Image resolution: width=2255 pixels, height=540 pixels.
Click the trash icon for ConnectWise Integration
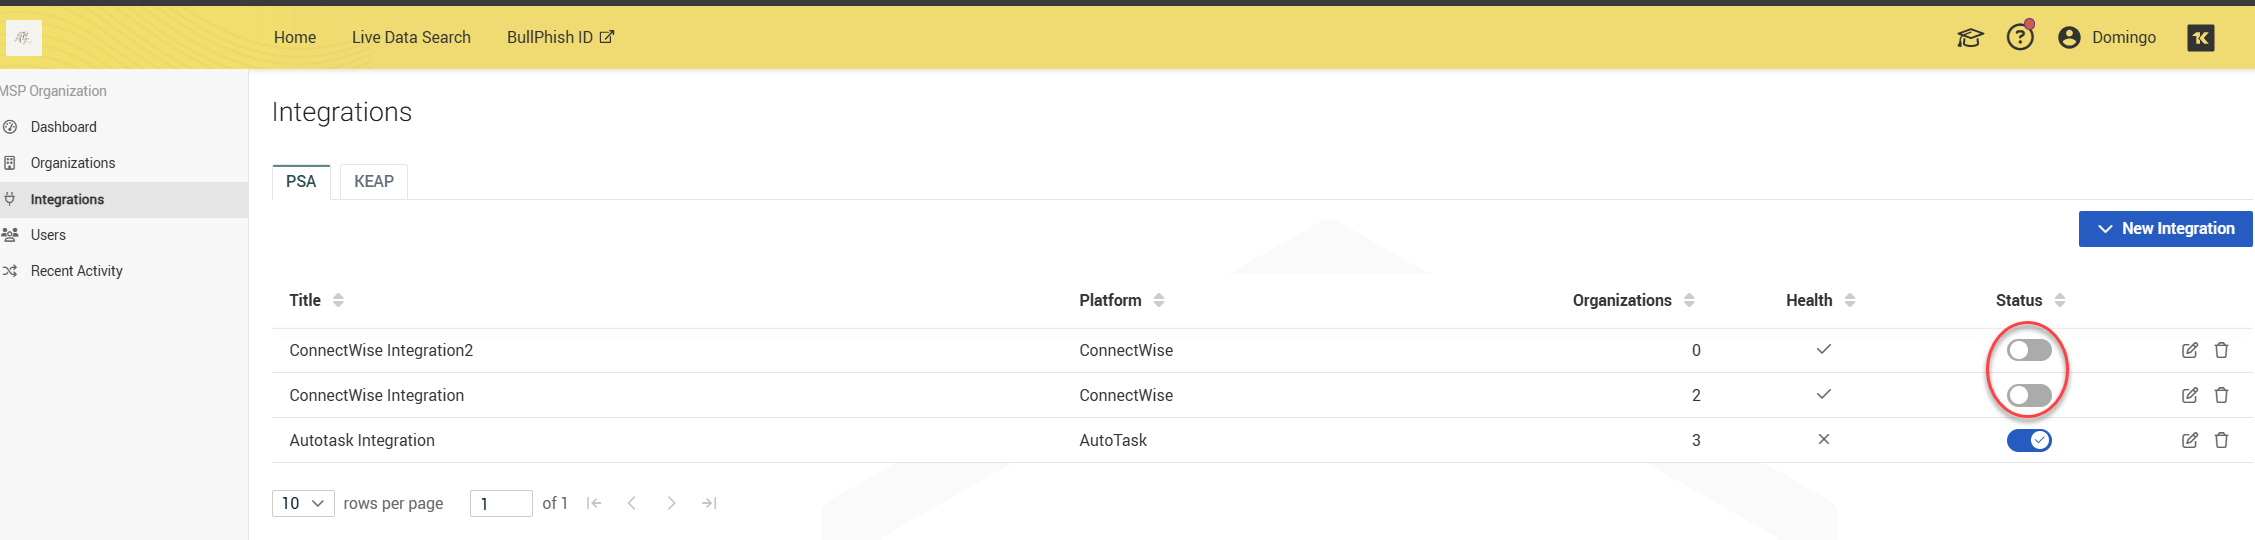[2221, 395]
